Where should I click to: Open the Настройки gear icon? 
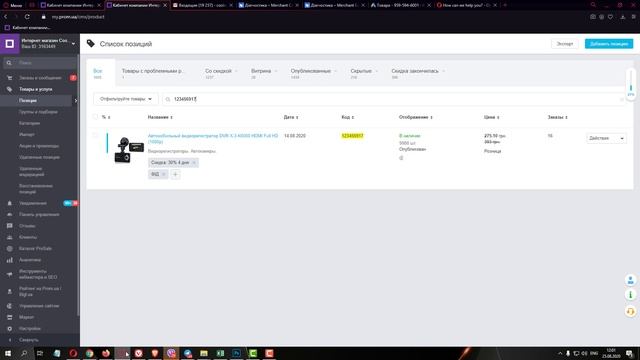pos(9,329)
